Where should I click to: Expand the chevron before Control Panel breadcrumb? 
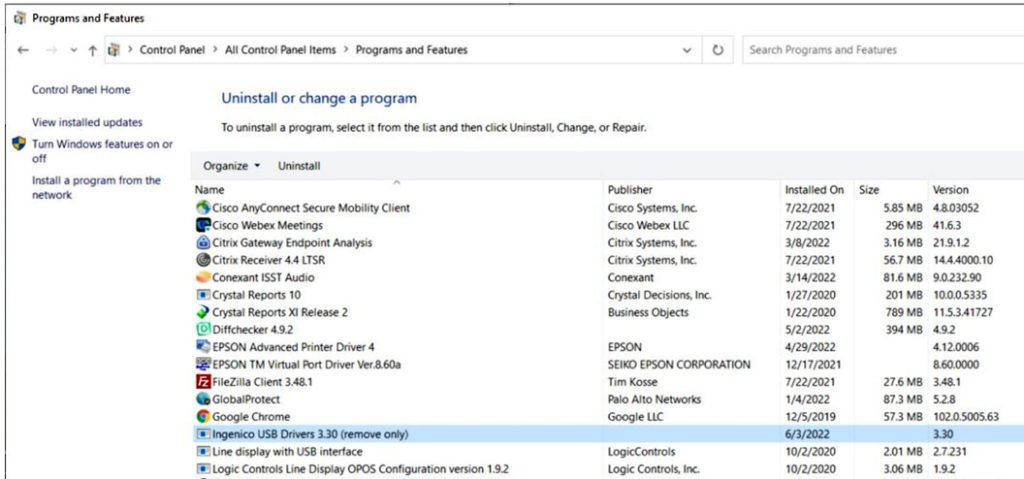click(x=131, y=50)
